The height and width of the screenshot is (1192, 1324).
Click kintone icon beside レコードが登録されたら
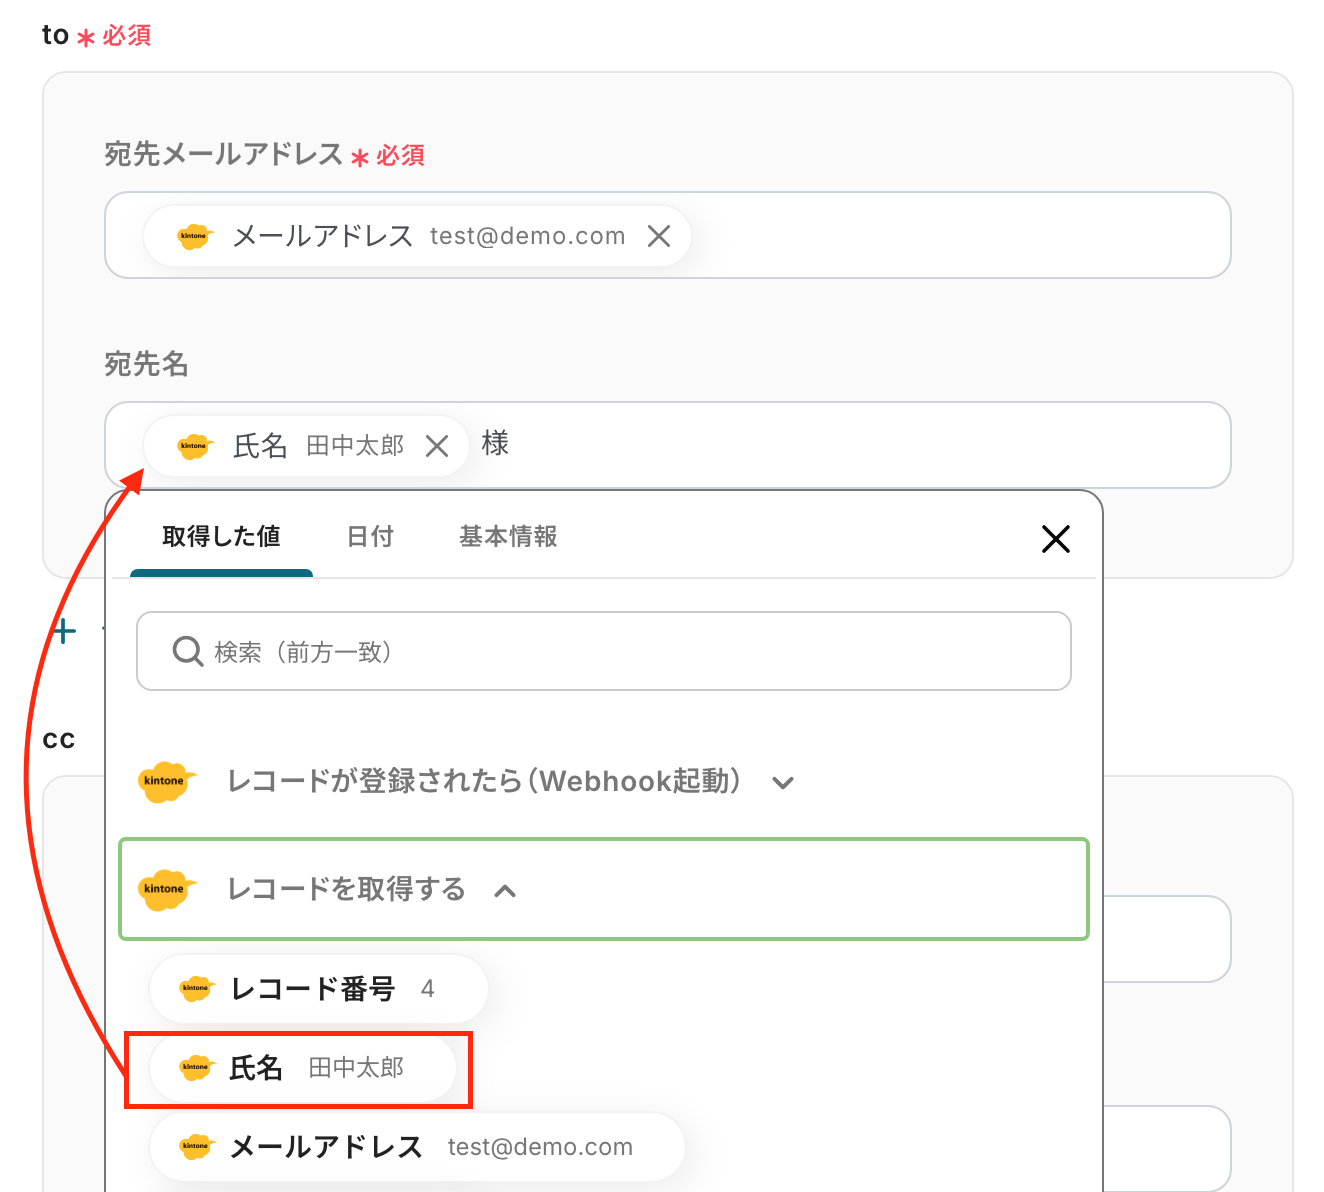point(166,781)
